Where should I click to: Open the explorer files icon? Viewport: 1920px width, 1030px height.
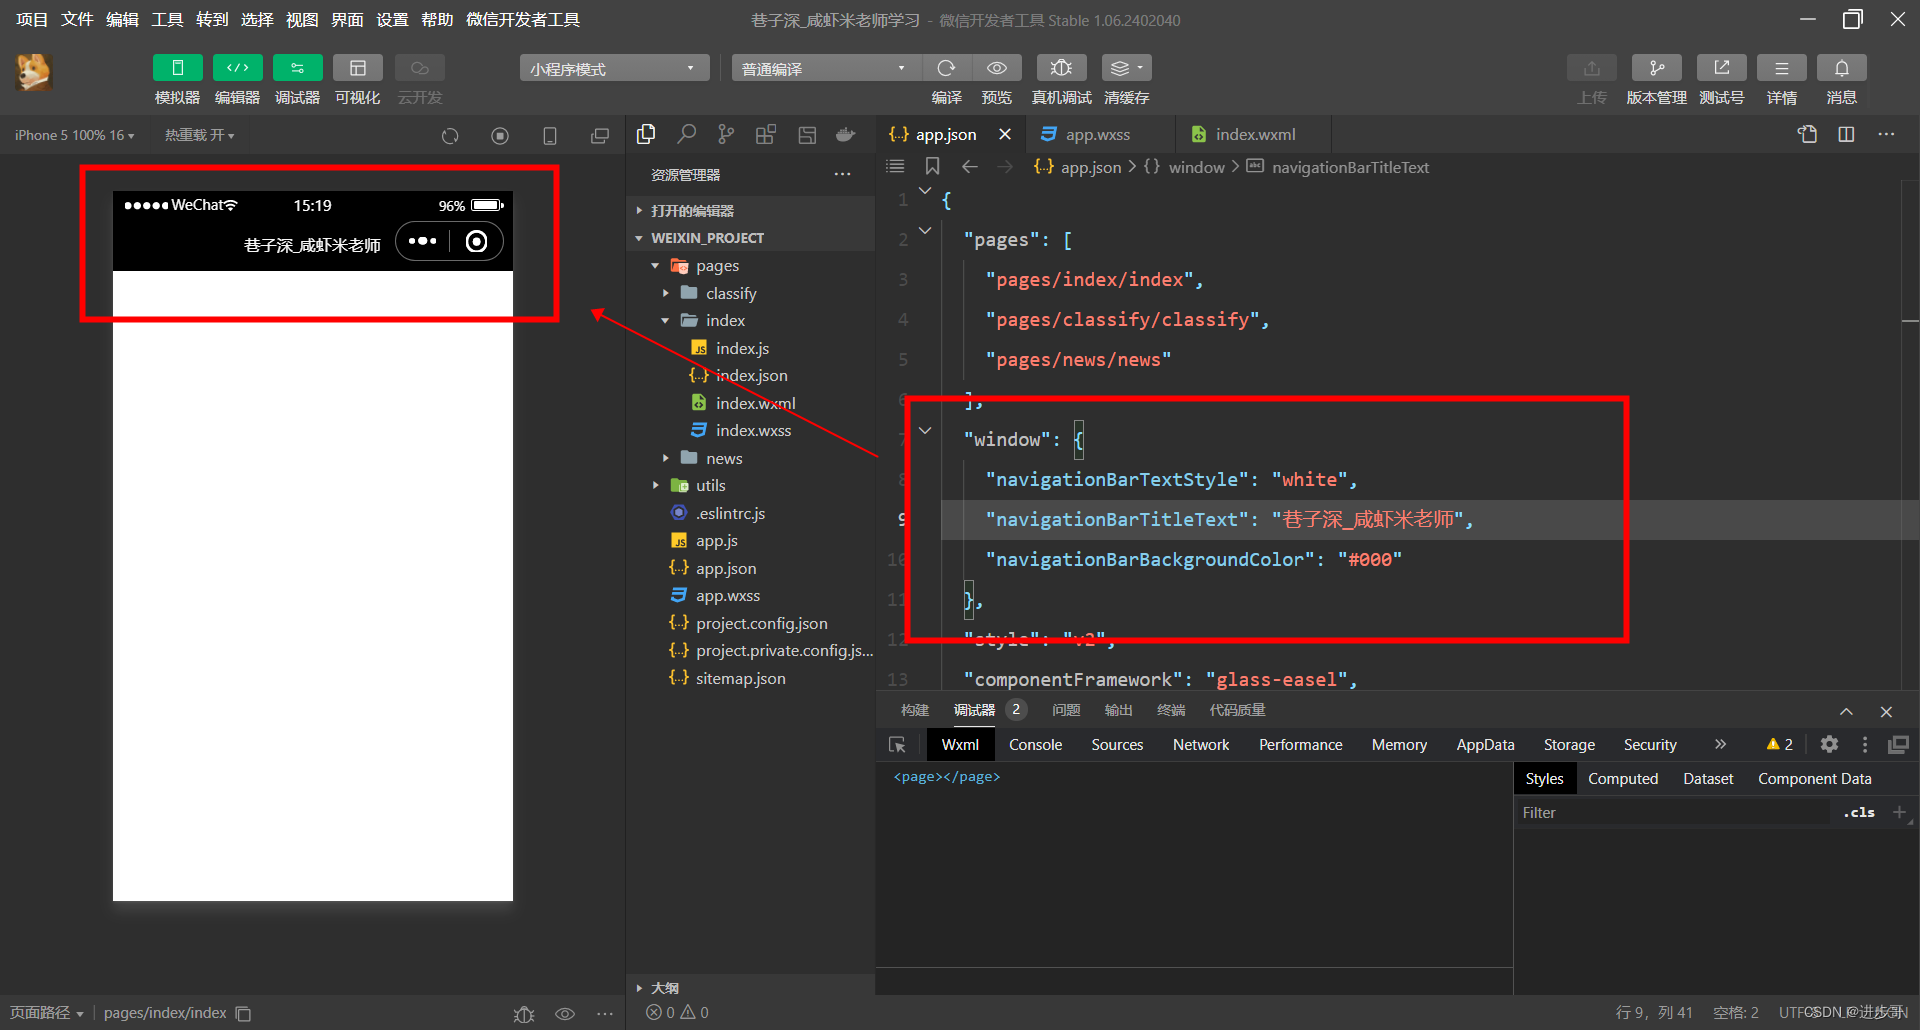(x=646, y=134)
